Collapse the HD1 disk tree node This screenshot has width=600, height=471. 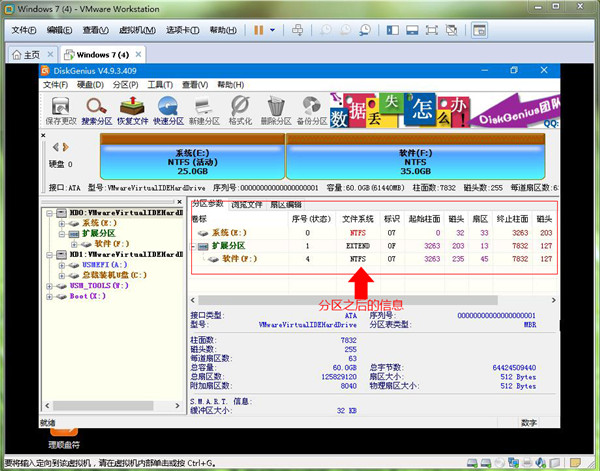pos(49,254)
